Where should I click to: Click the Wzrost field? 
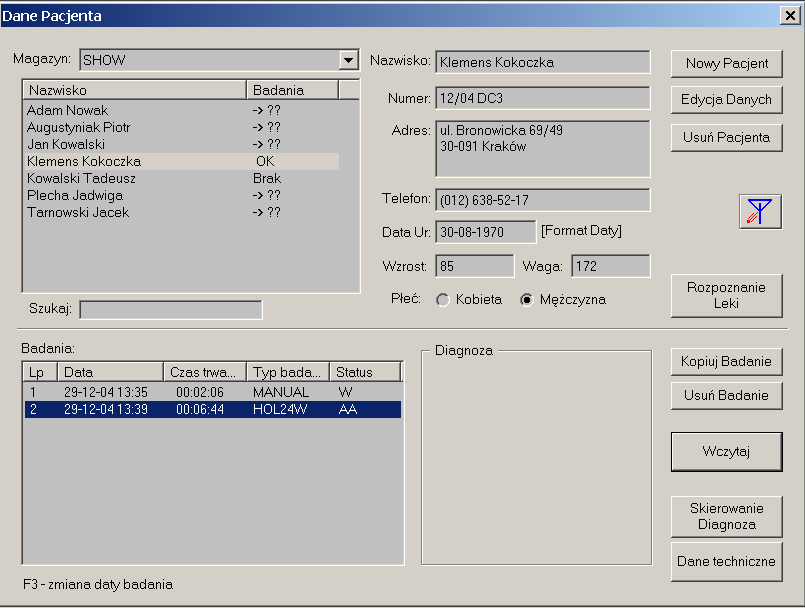pyautogui.click(x=474, y=266)
